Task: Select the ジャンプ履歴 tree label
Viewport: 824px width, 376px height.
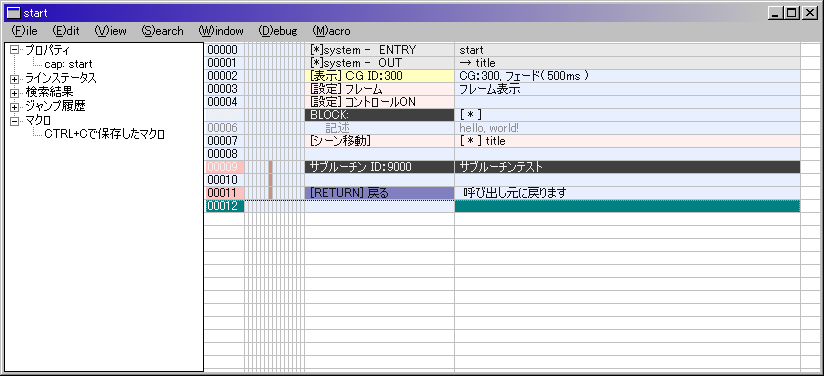Action: (55, 107)
